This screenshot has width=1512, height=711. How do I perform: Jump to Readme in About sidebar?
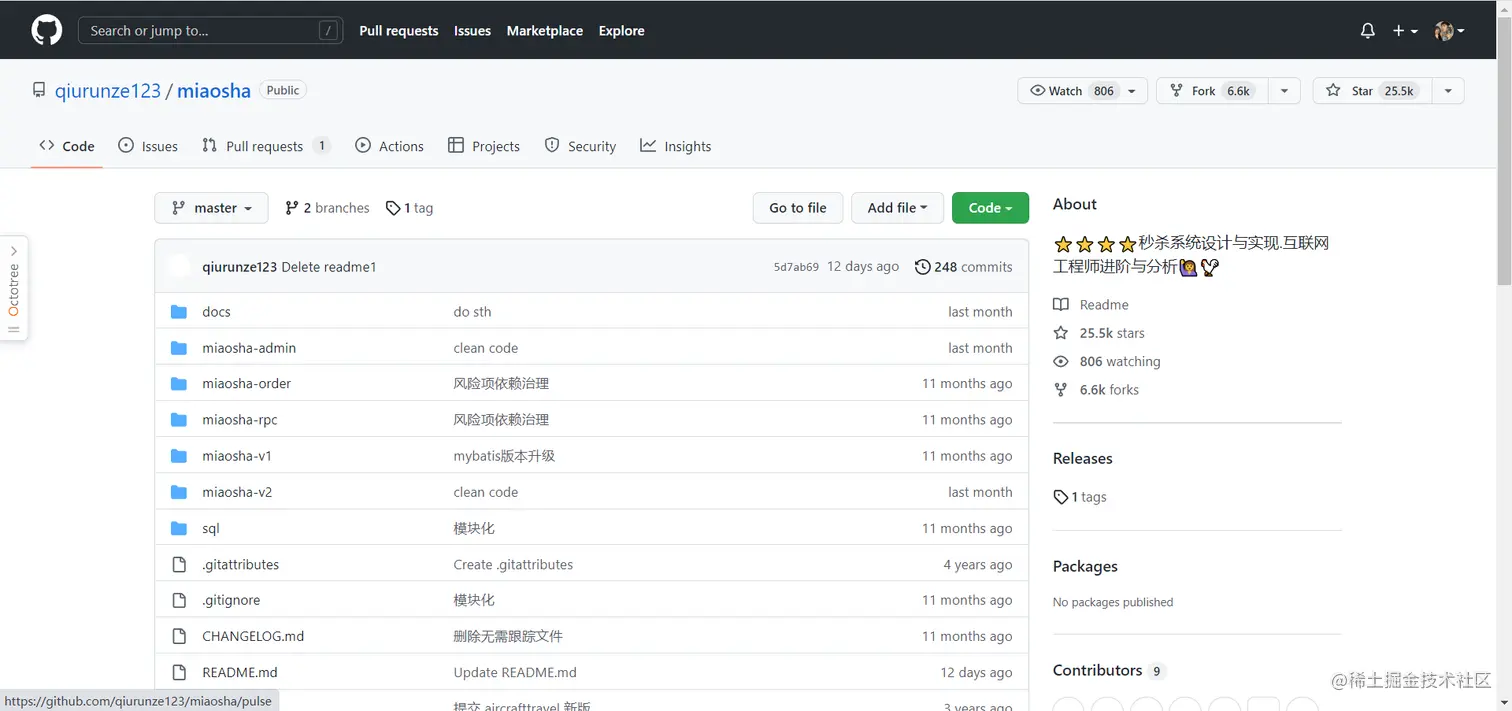(1091, 305)
